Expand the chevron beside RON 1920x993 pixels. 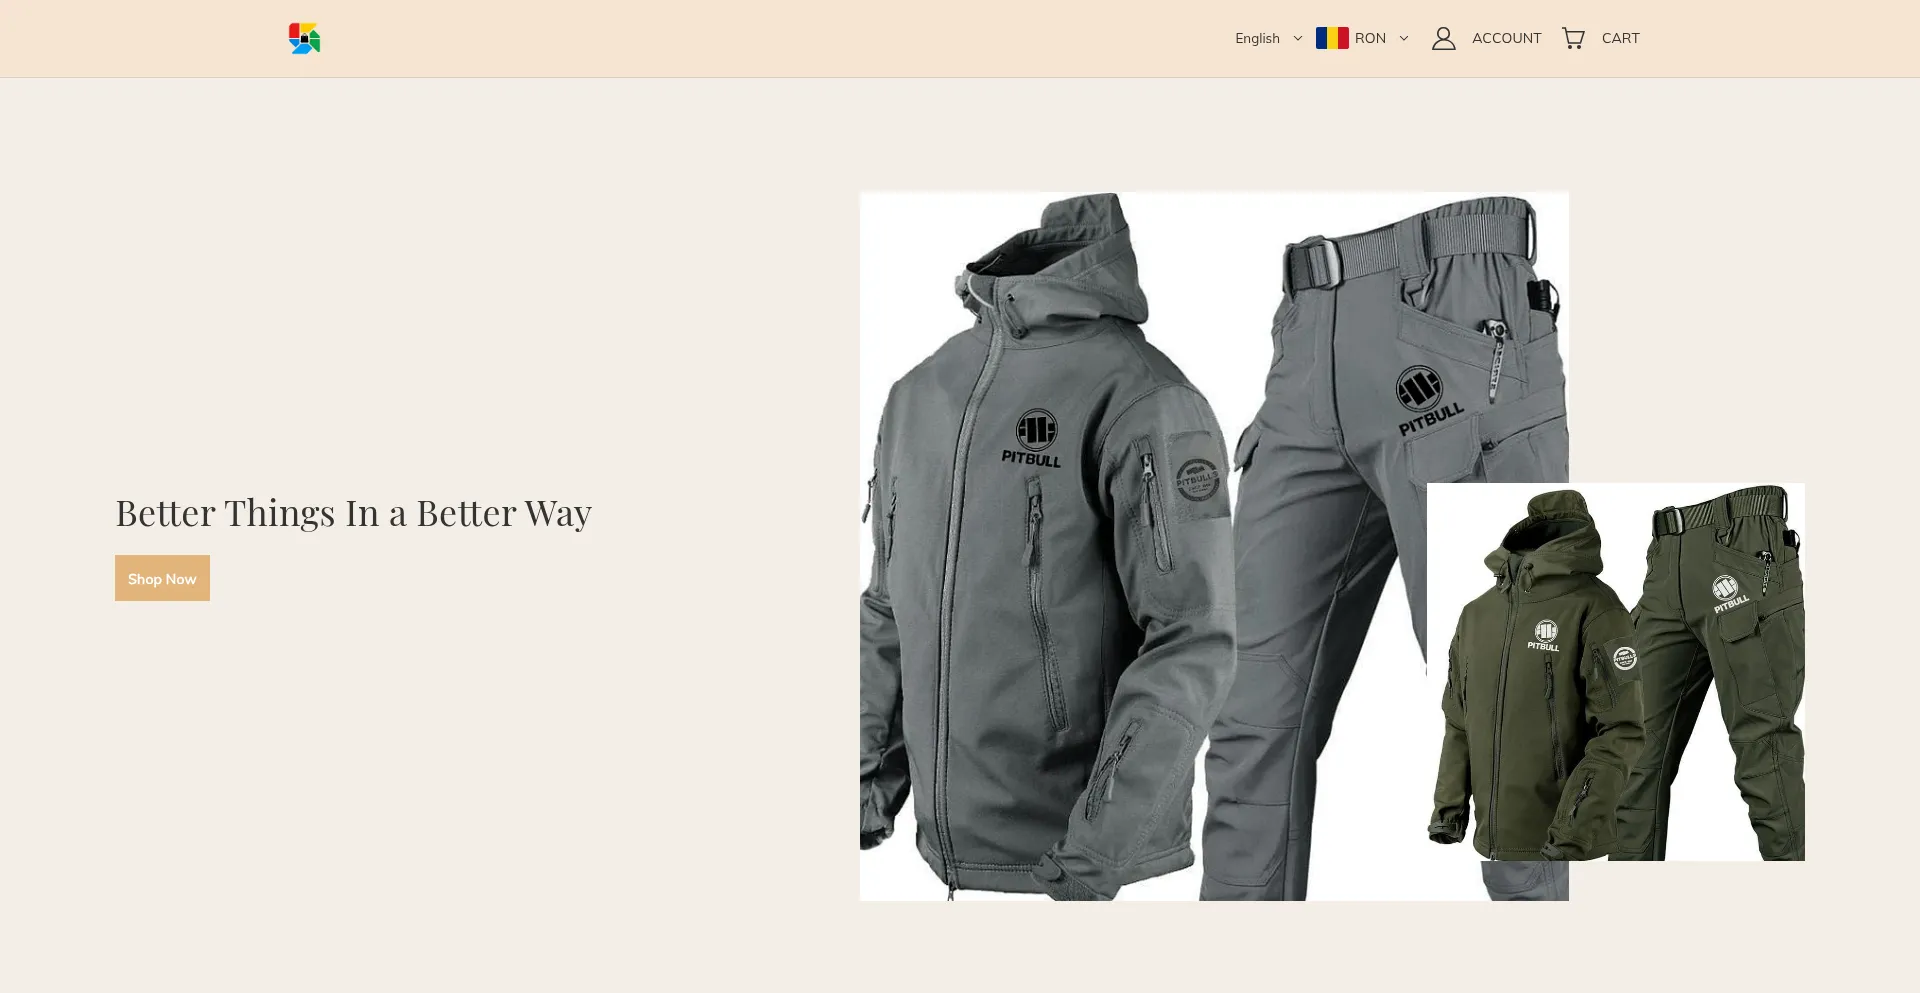pos(1403,38)
